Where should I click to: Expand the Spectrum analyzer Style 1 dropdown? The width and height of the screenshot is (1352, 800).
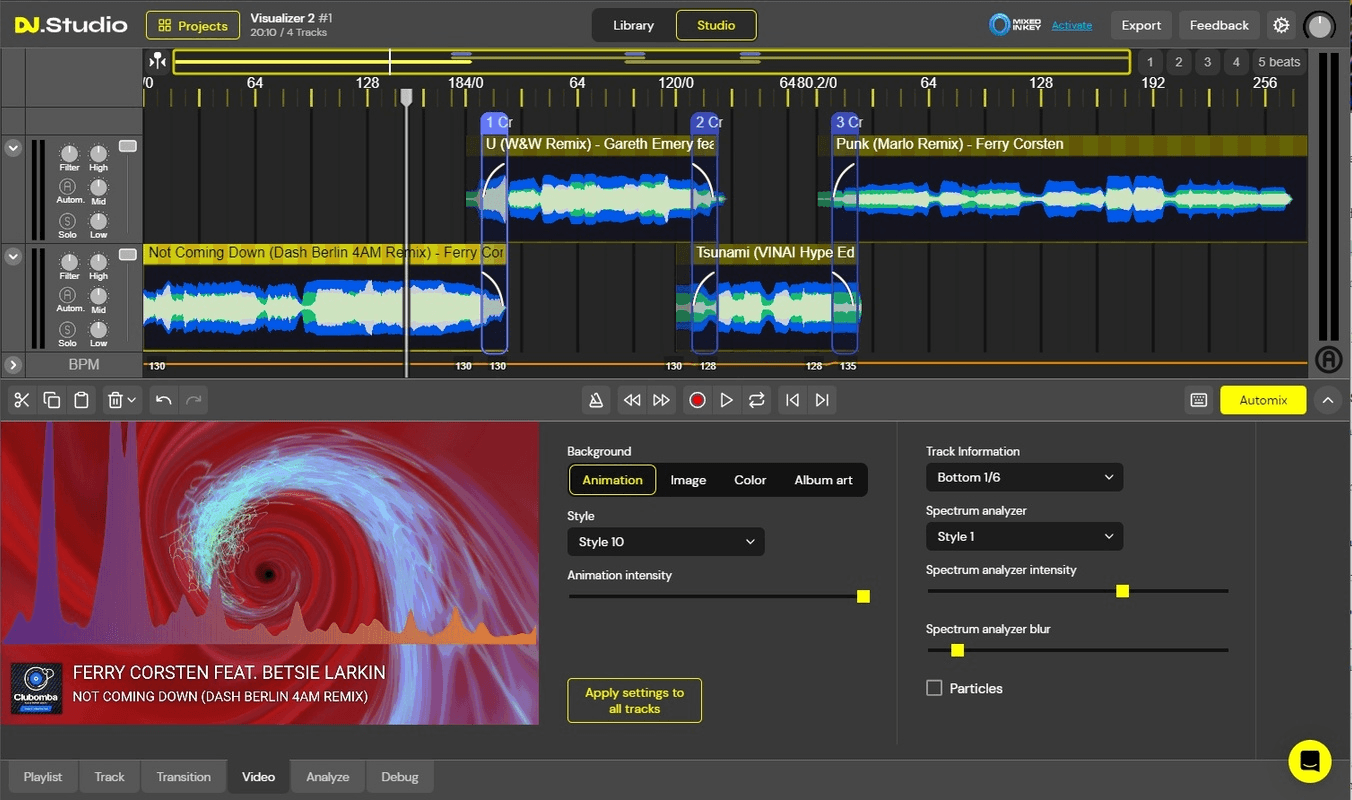1024,537
